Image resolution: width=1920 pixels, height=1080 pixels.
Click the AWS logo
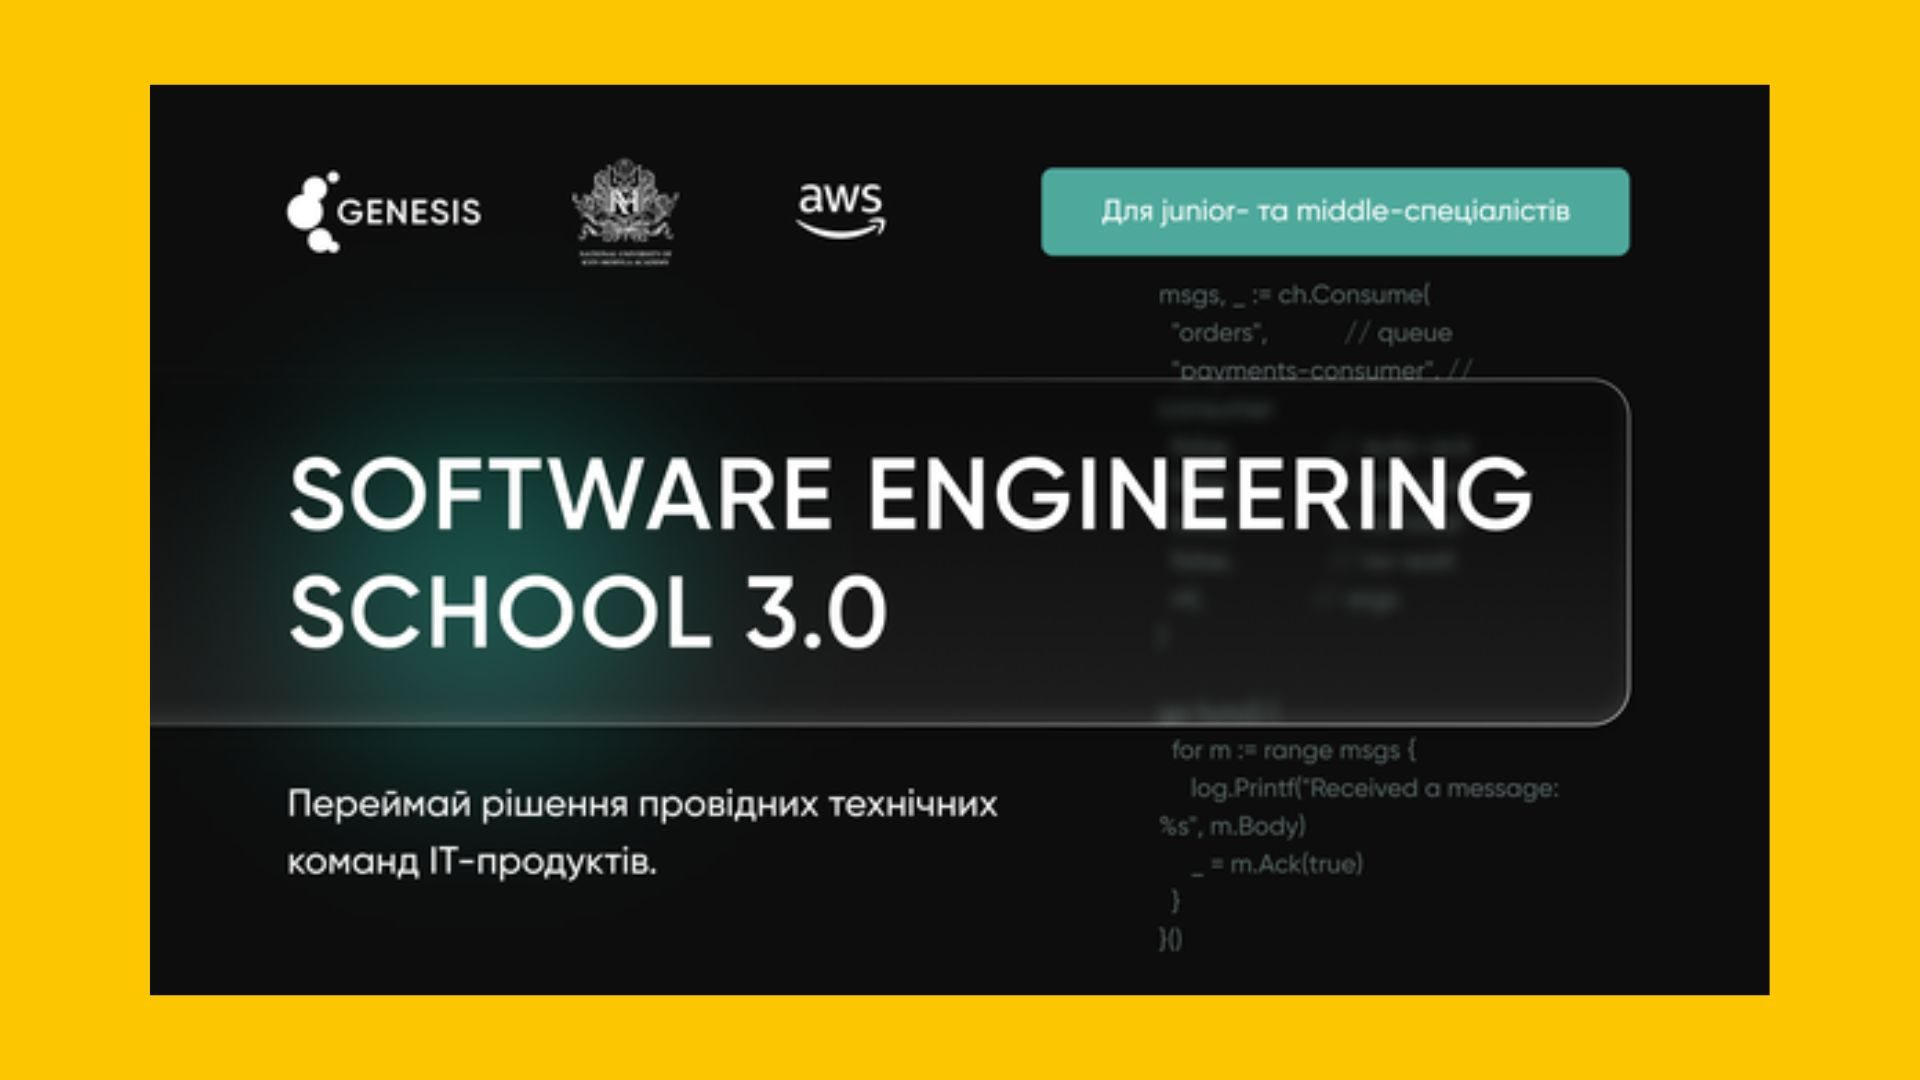tap(841, 210)
